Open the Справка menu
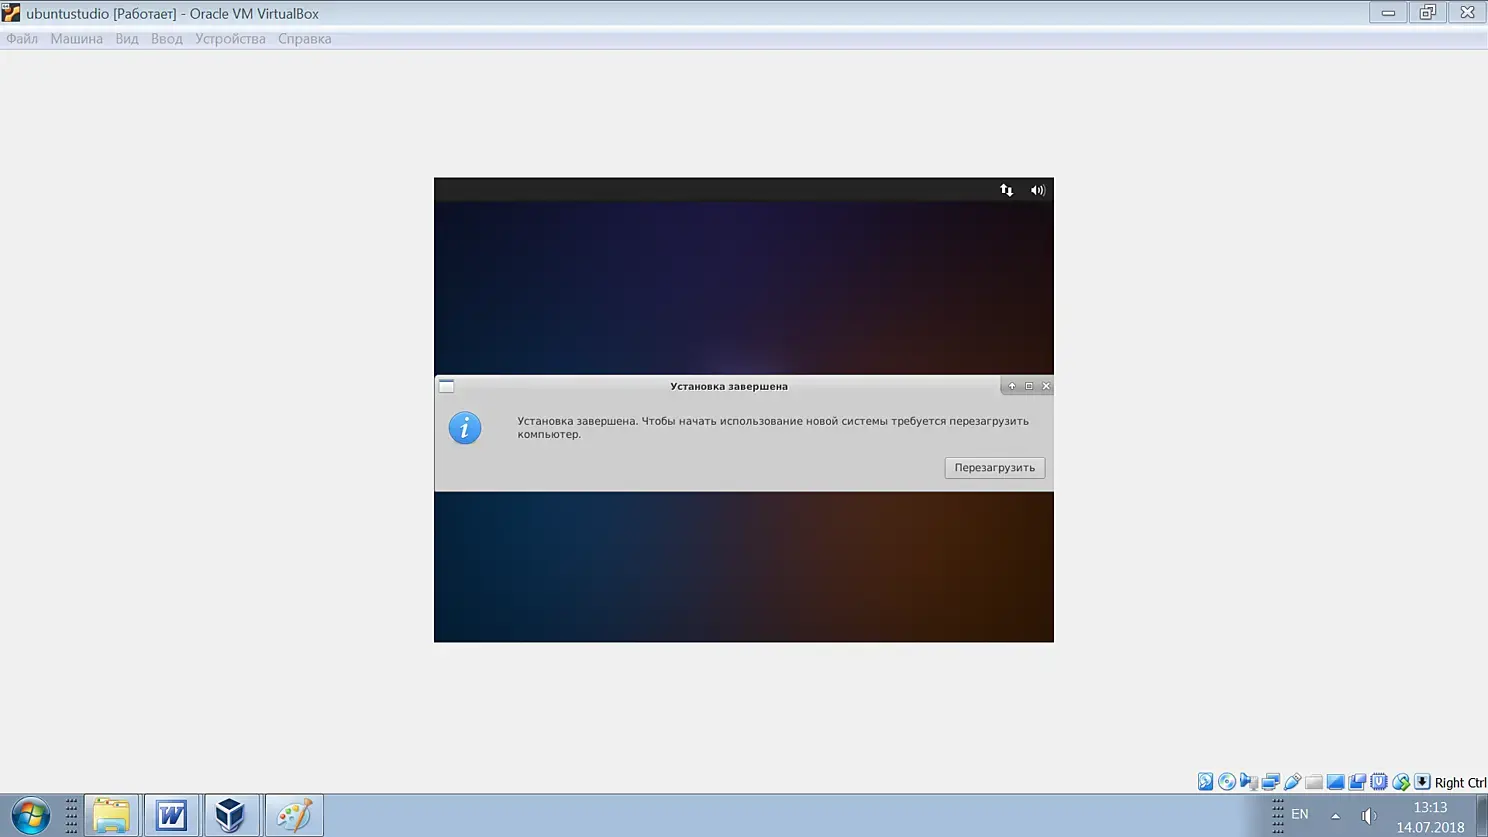This screenshot has height=837, width=1488. coord(305,39)
